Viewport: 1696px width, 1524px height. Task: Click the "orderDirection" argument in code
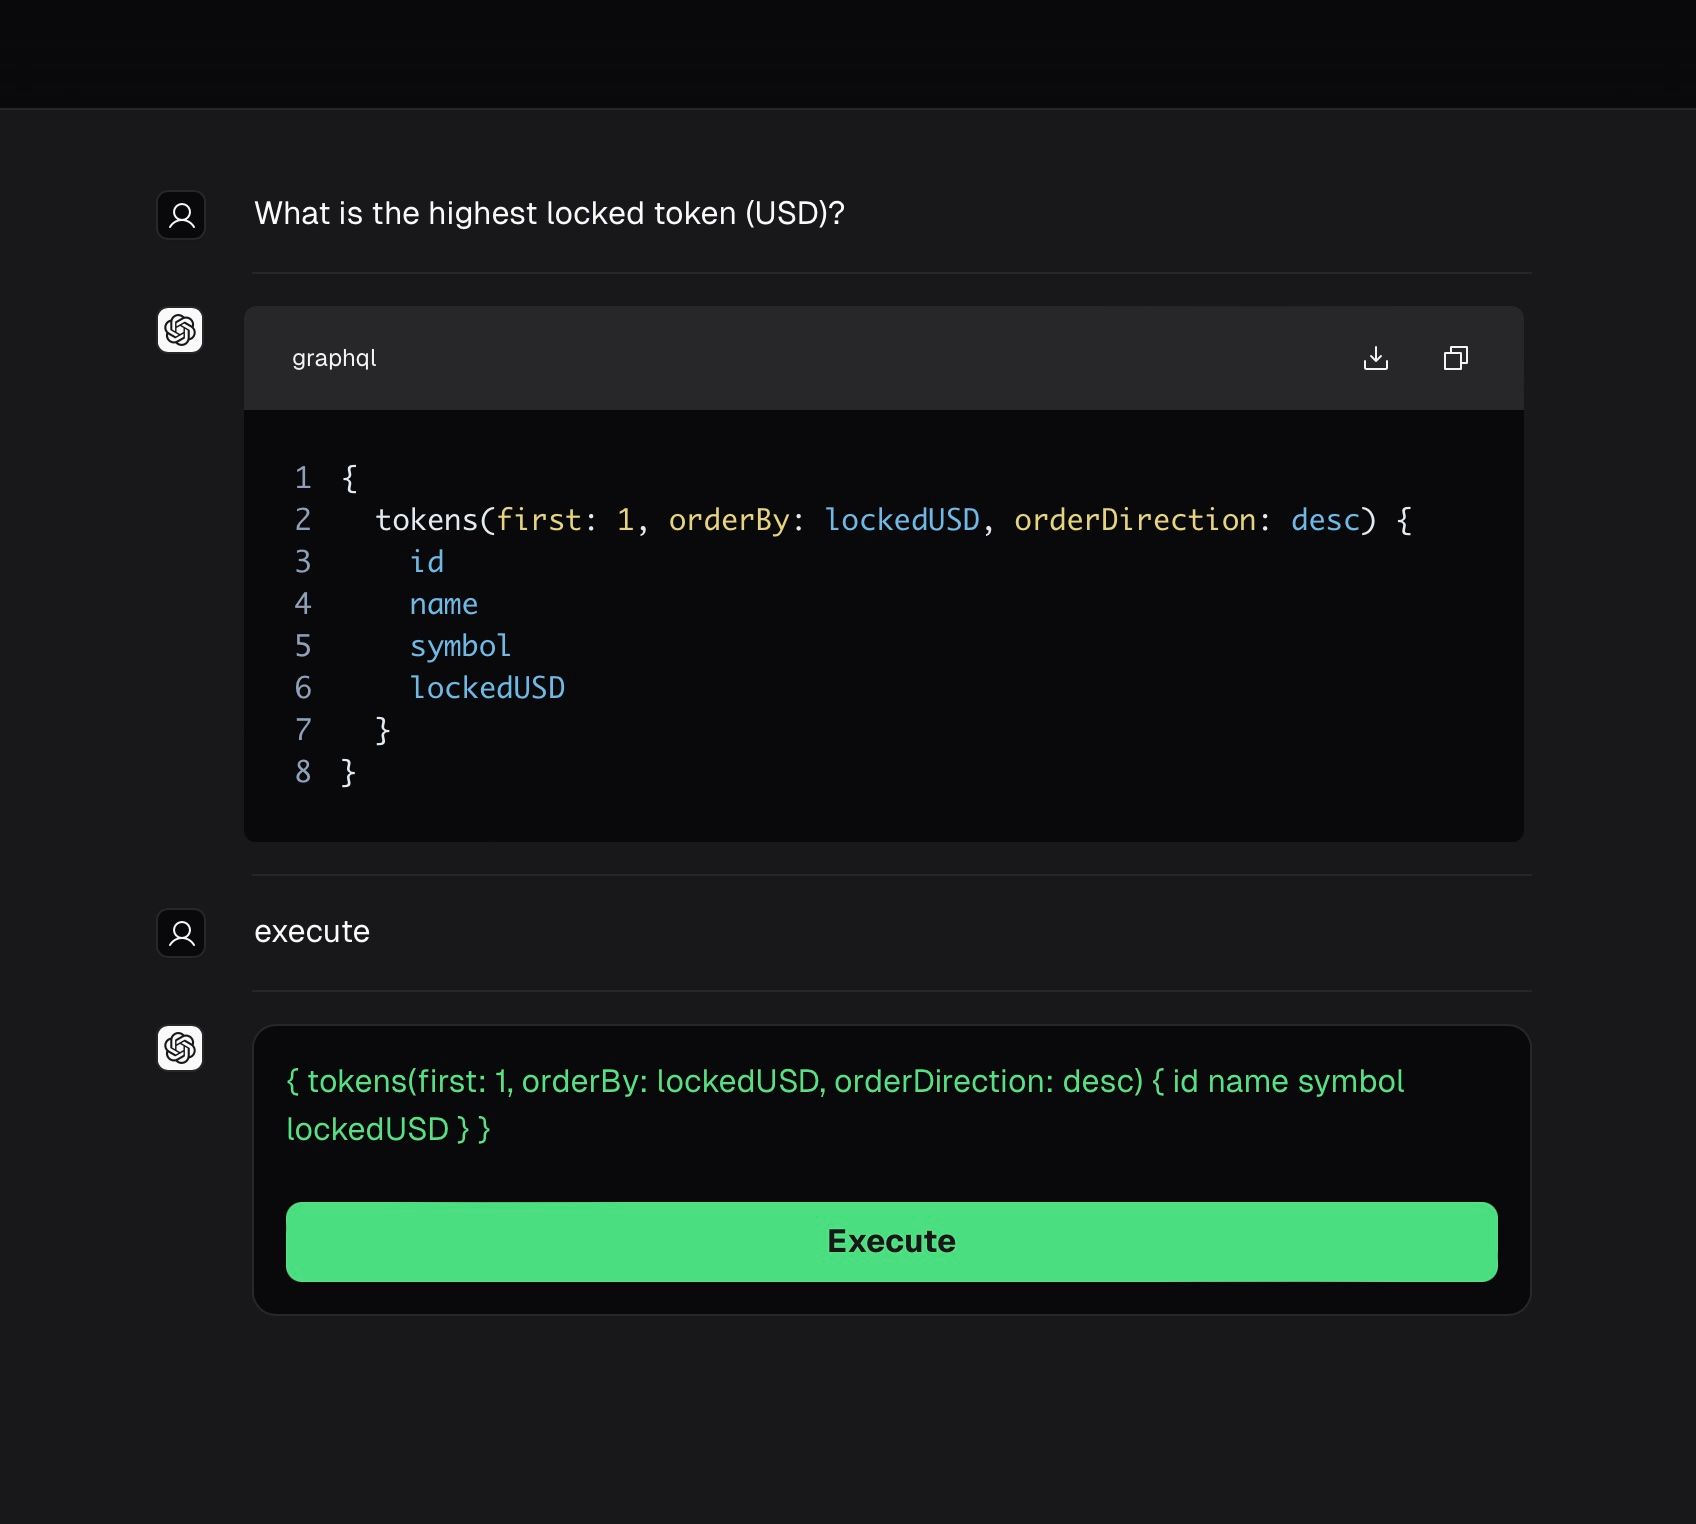1135,520
